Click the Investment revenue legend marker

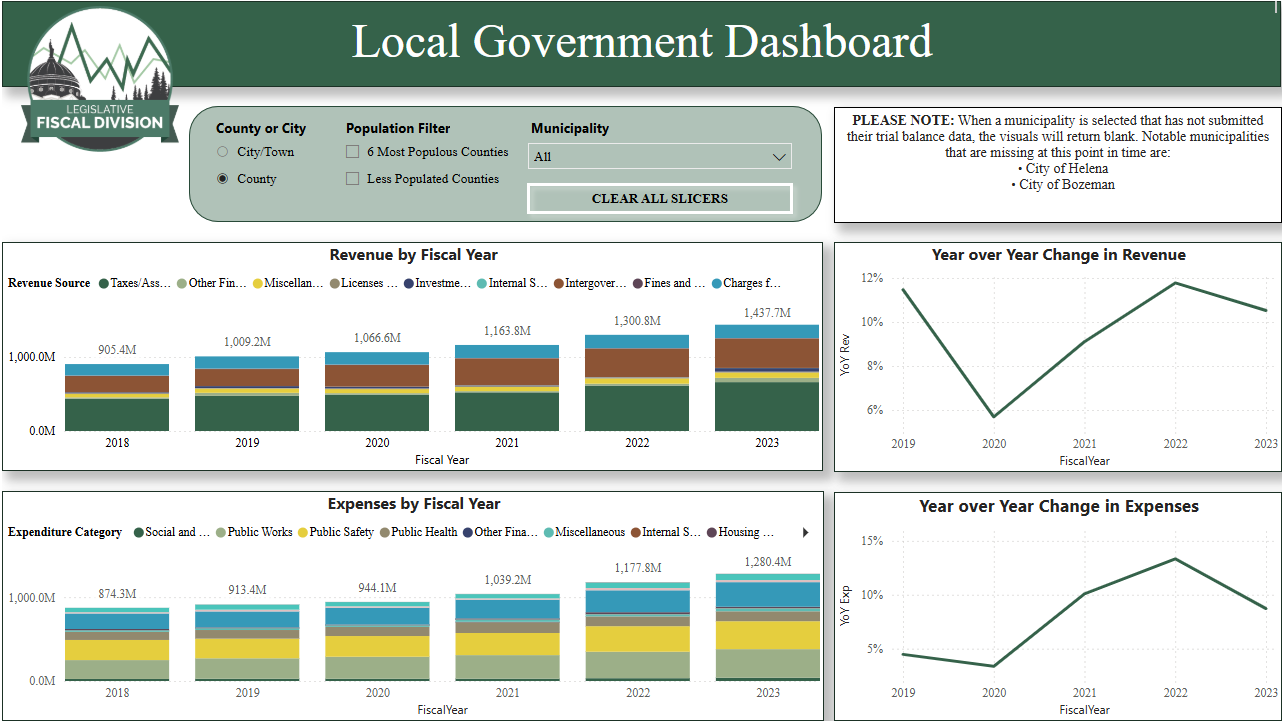pyautogui.click(x=409, y=284)
